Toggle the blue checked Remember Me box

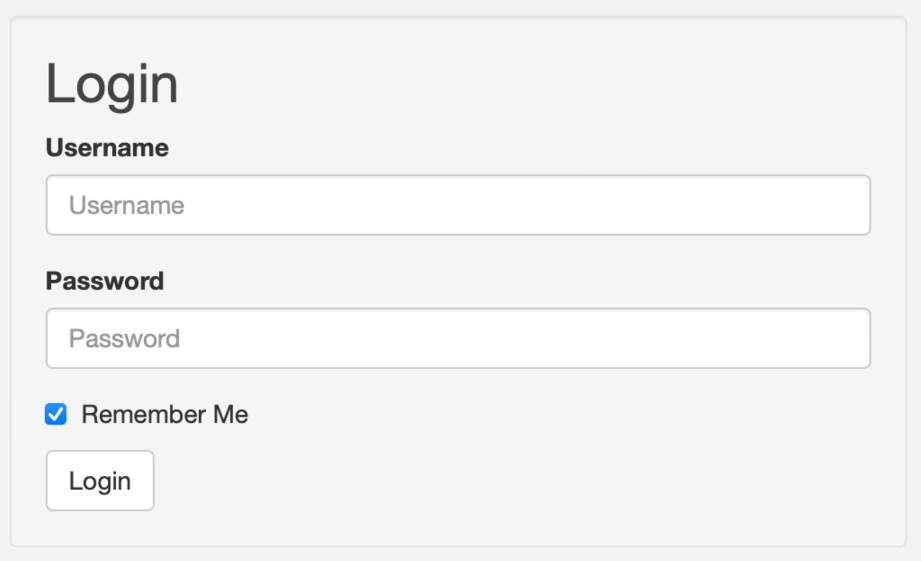point(56,414)
